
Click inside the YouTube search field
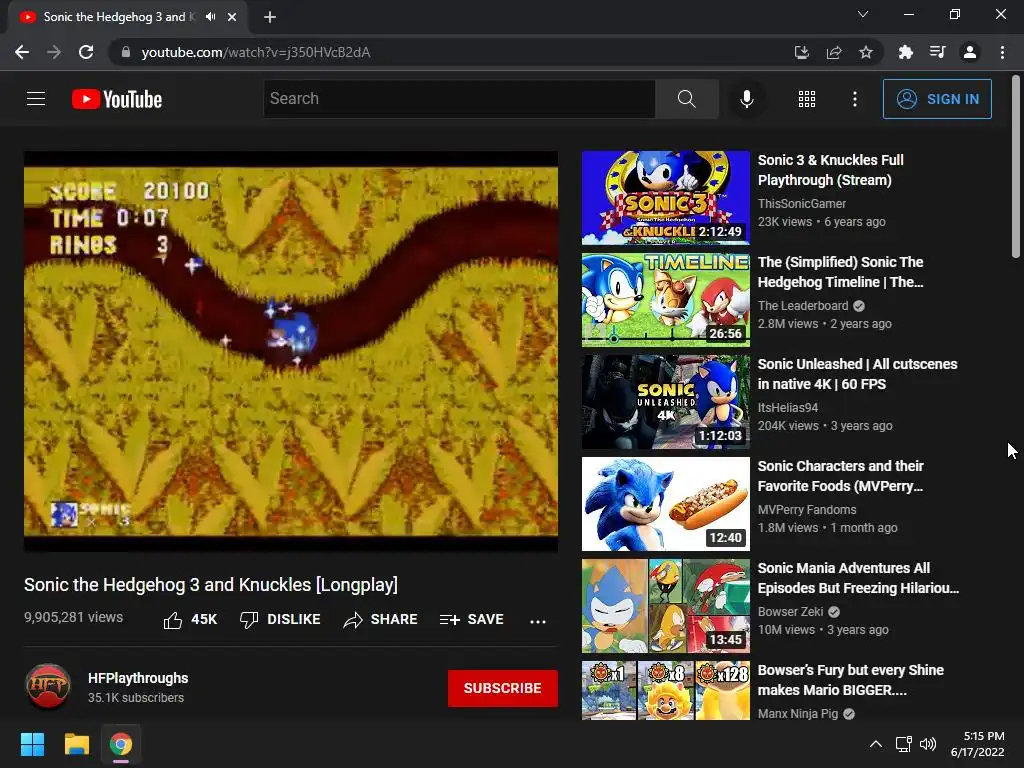click(x=459, y=99)
